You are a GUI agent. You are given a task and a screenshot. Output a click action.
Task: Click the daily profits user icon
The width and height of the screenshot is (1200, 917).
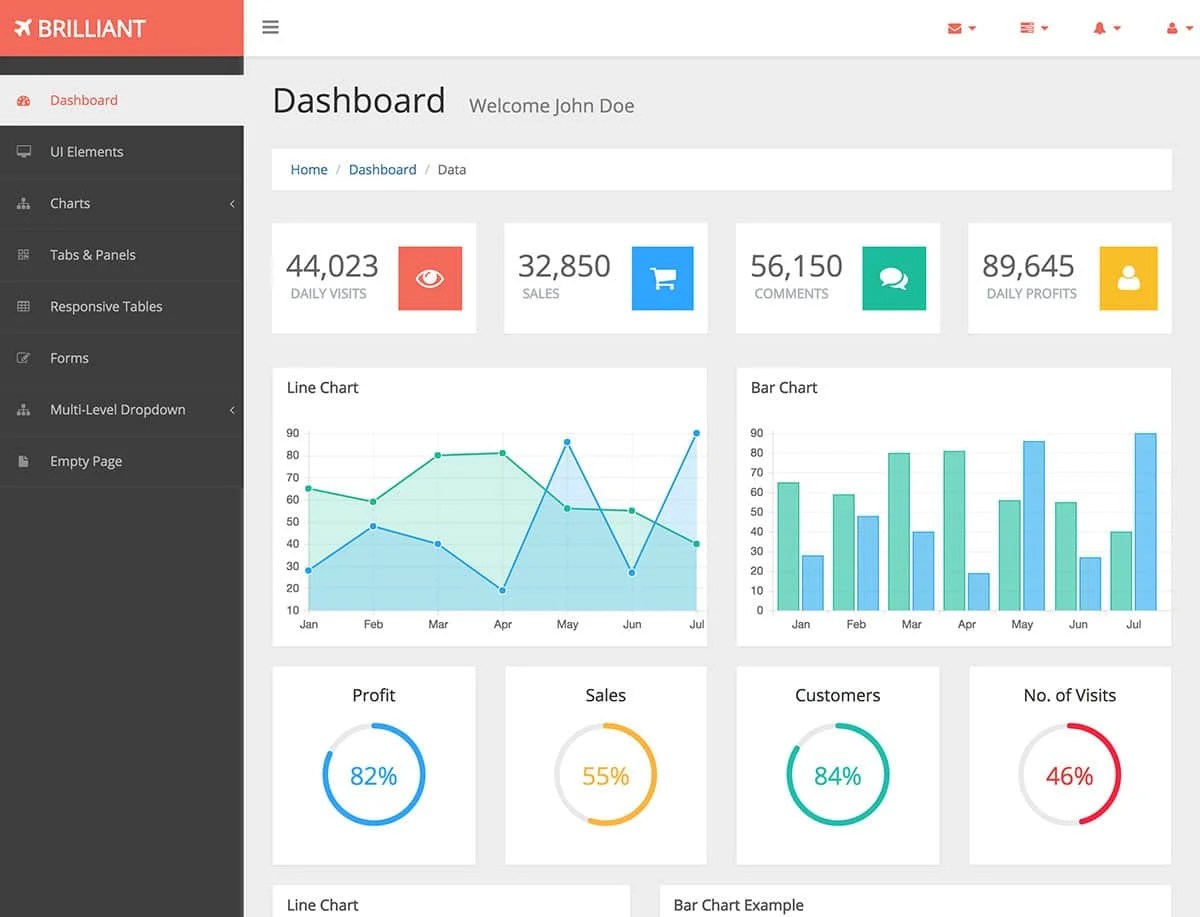pos(1126,278)
